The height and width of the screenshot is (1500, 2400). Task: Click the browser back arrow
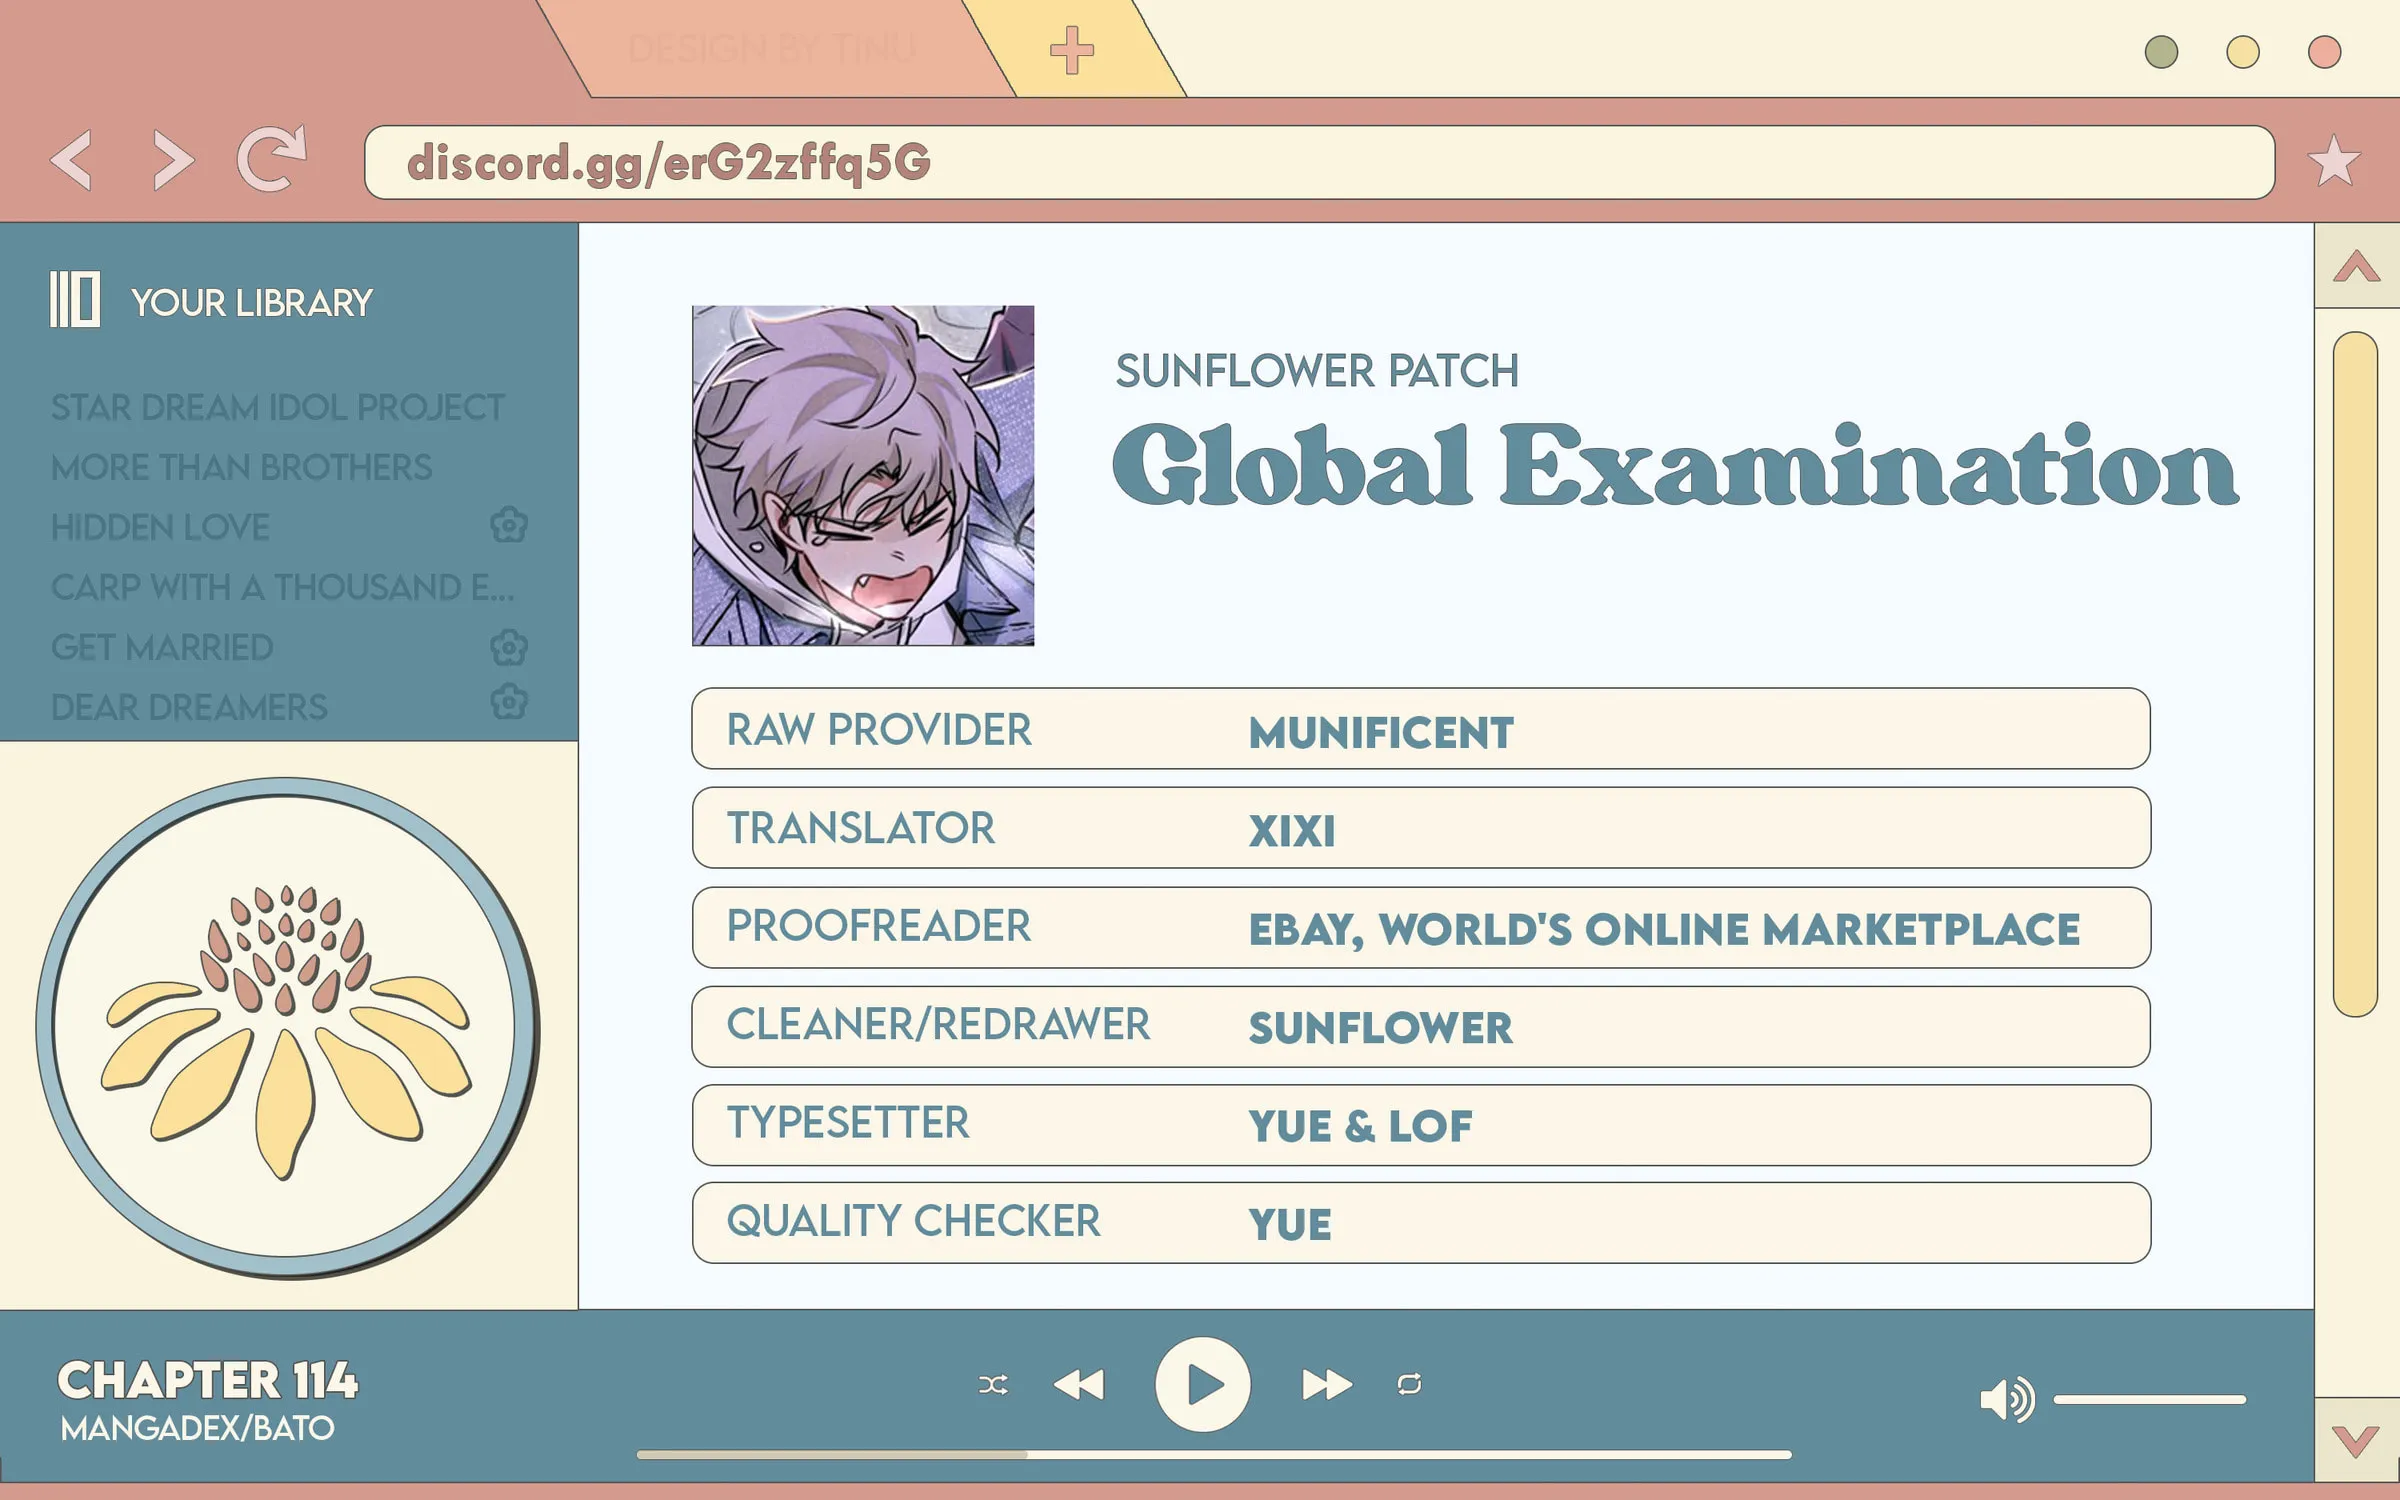tap(72, 160)
